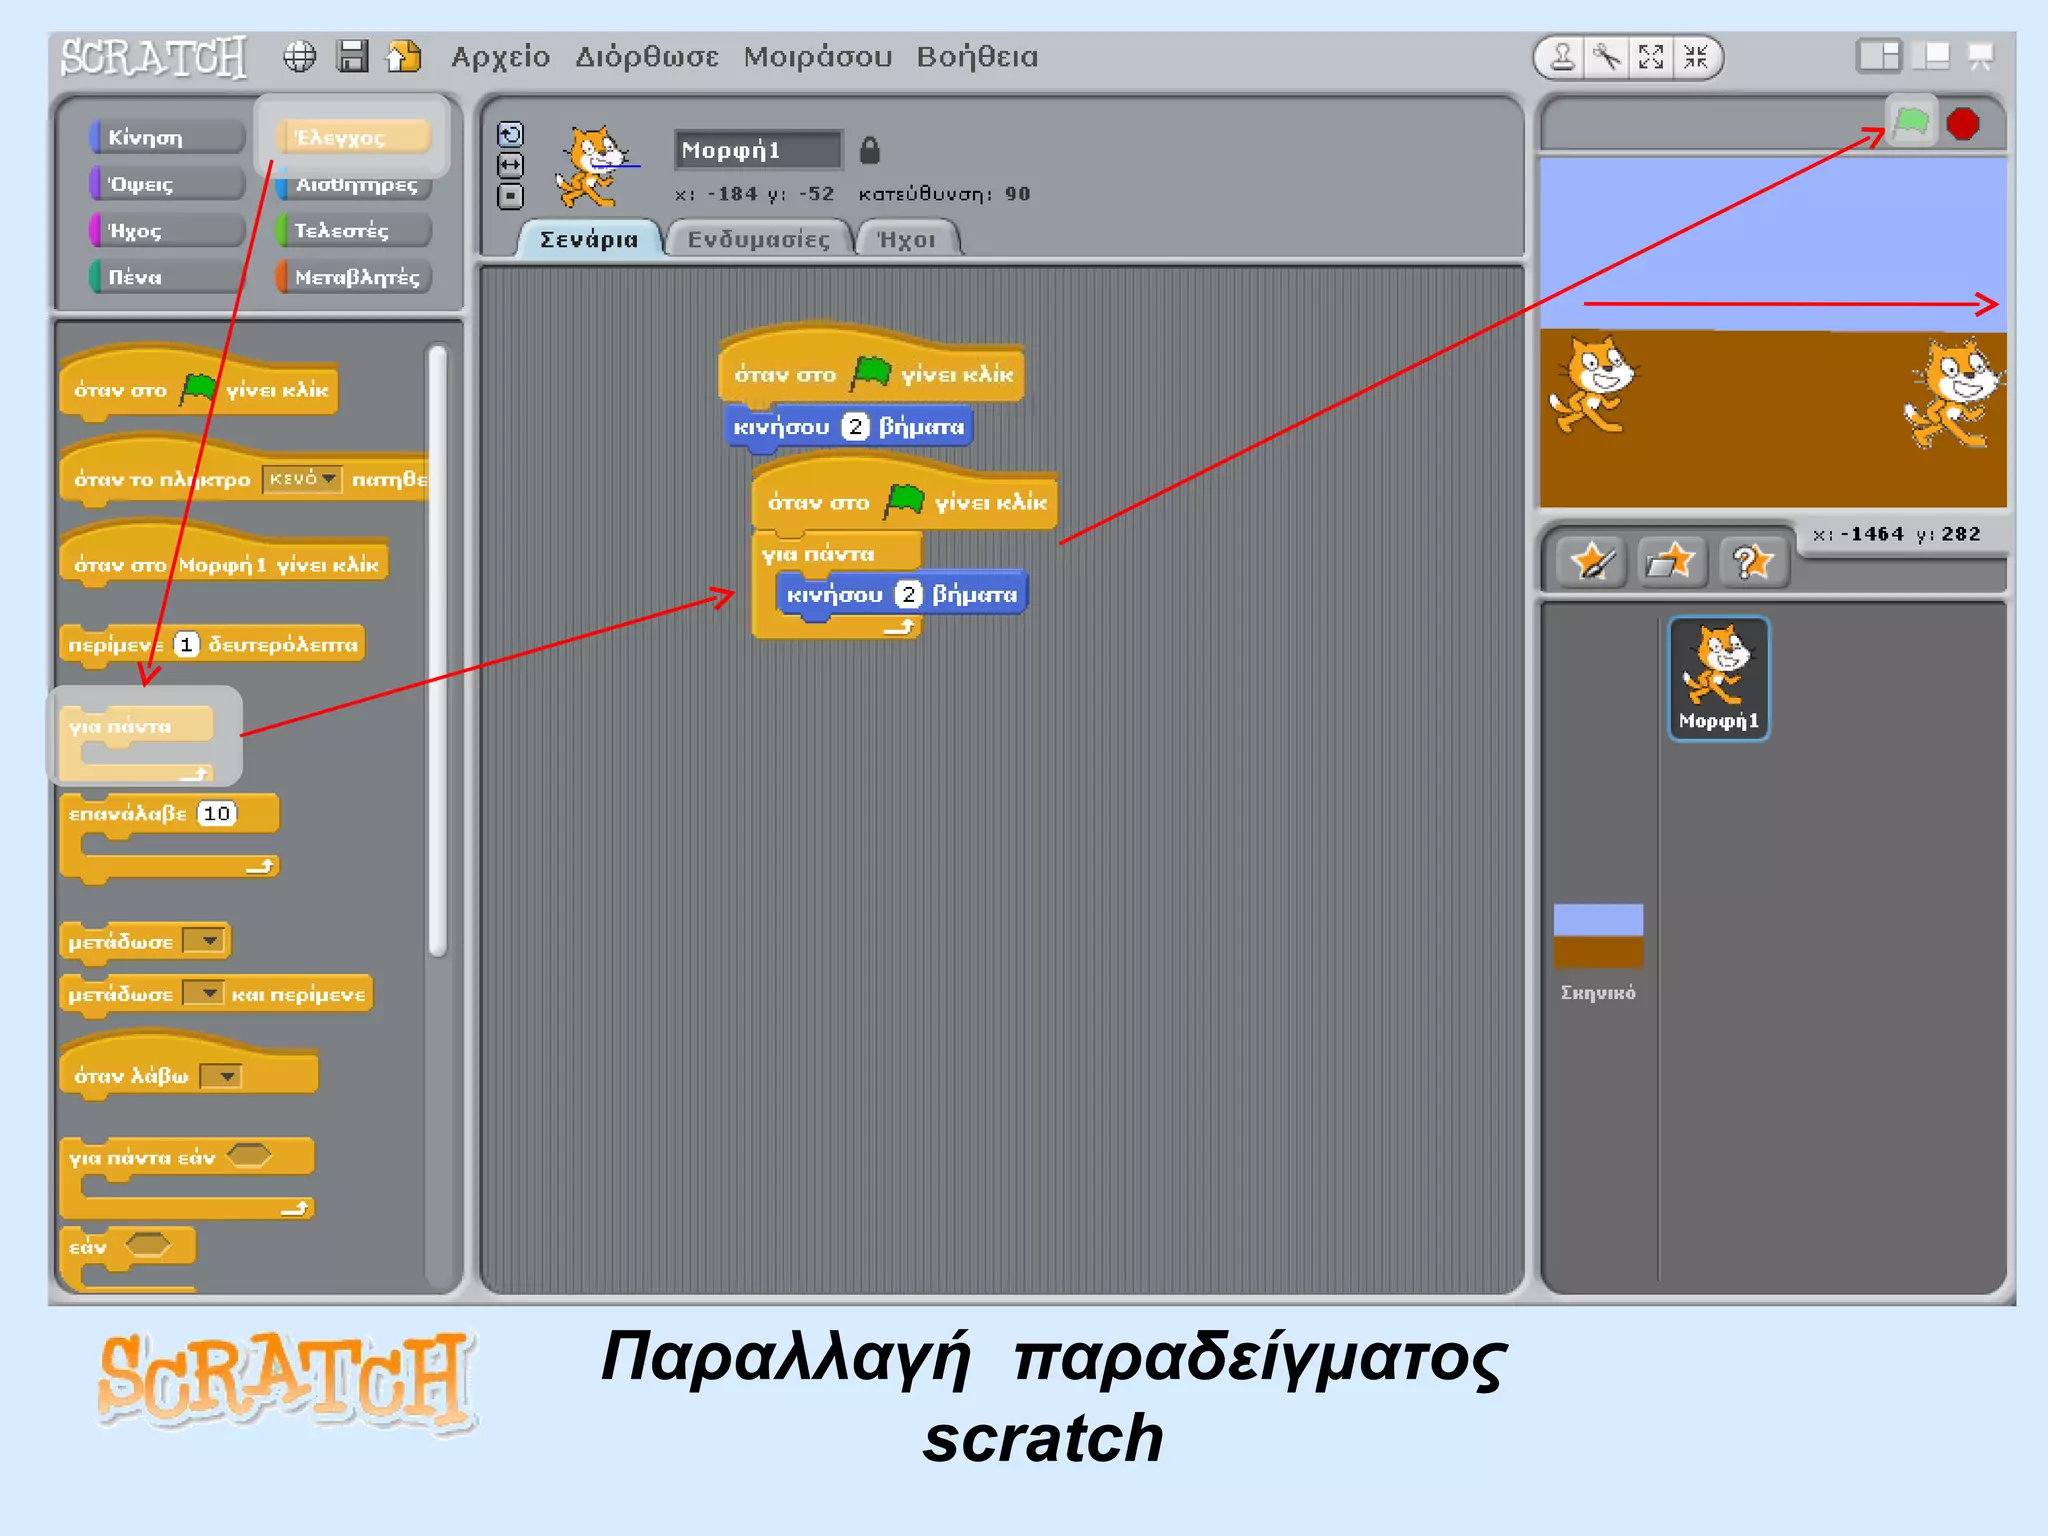This screenshot has width=2048, height=1536.
Task: Select the Ήχος block category
Action: (167, 230)
